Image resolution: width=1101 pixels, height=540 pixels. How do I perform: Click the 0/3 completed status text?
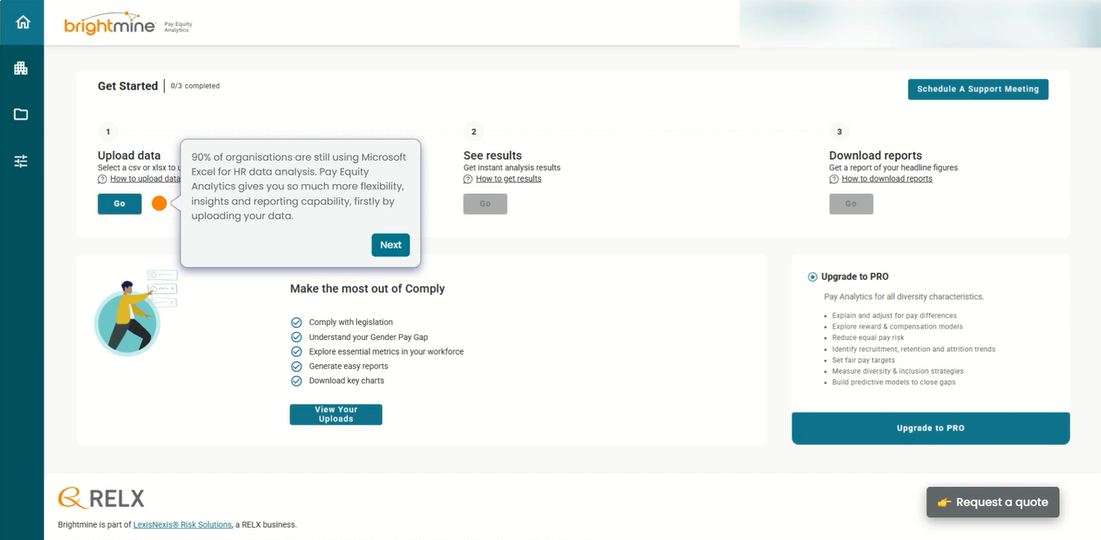(195, 86)
